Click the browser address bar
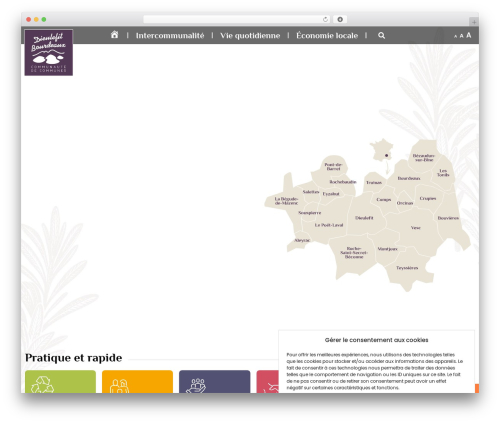Screen dimensions: 500x423 click(237, 19)
